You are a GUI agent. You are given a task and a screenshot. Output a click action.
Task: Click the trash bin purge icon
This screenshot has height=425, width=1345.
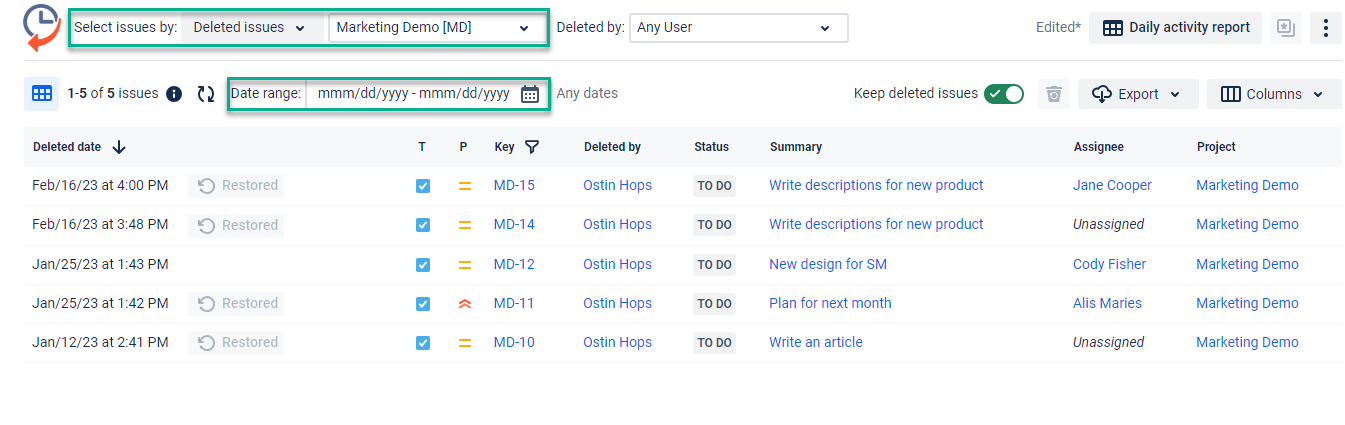[1053, 94]
